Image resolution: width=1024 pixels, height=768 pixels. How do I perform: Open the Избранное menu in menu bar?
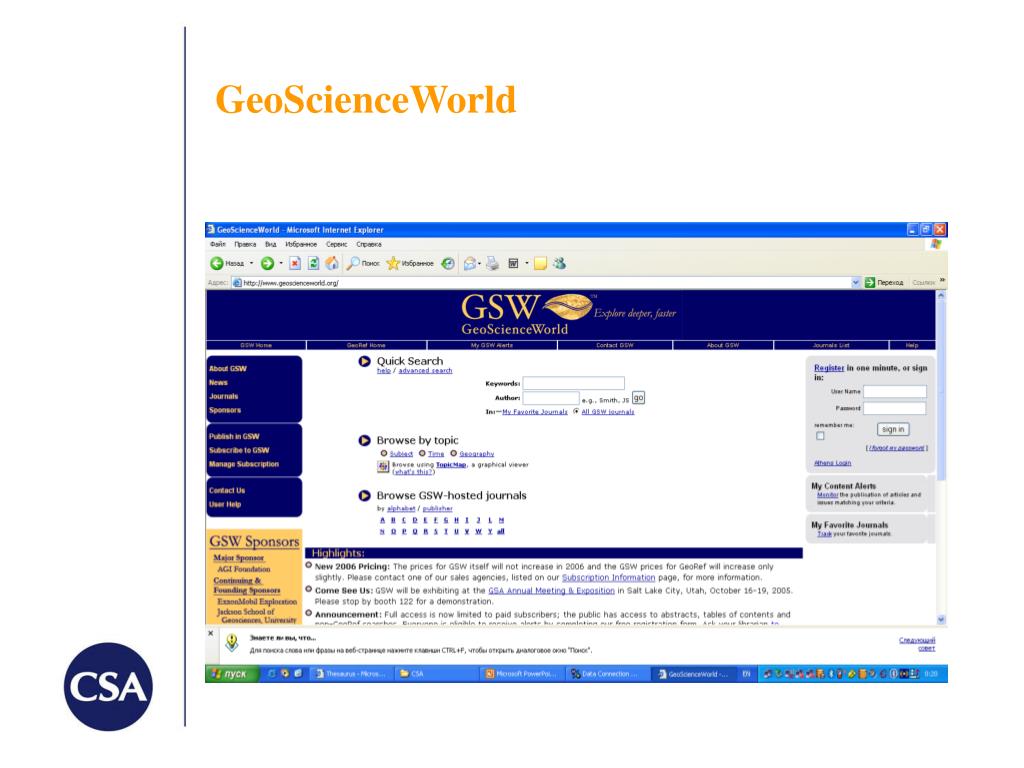click(x=301, y=244)
